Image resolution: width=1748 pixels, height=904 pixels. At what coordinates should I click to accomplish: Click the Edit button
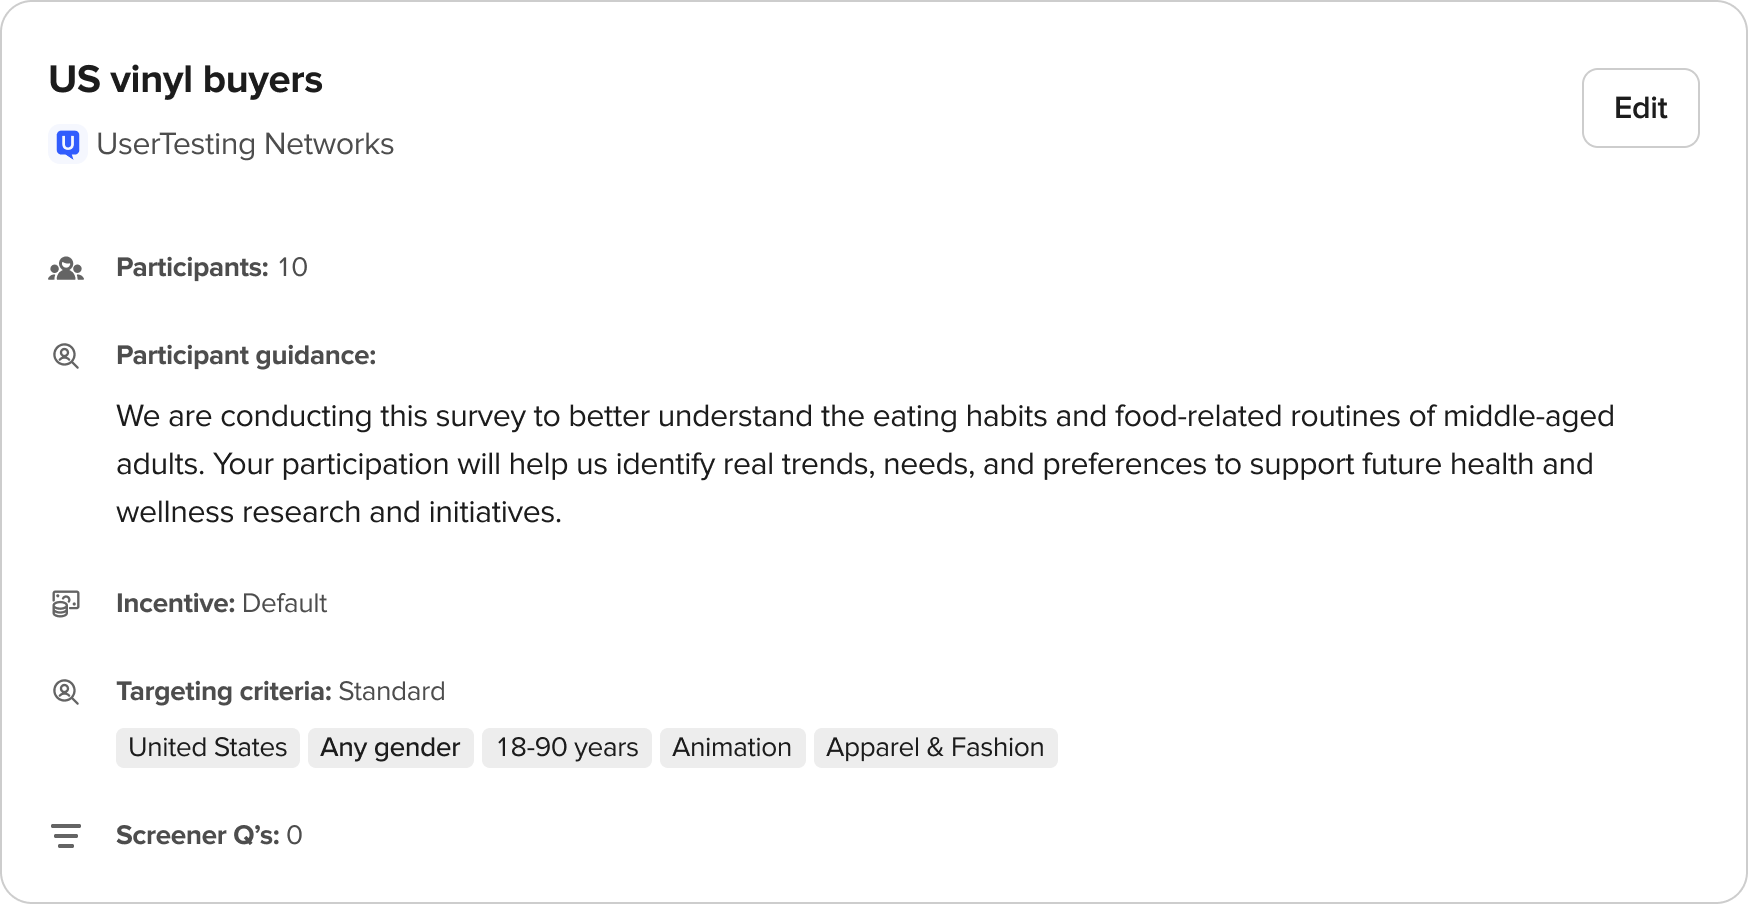tap(1640, 108)
